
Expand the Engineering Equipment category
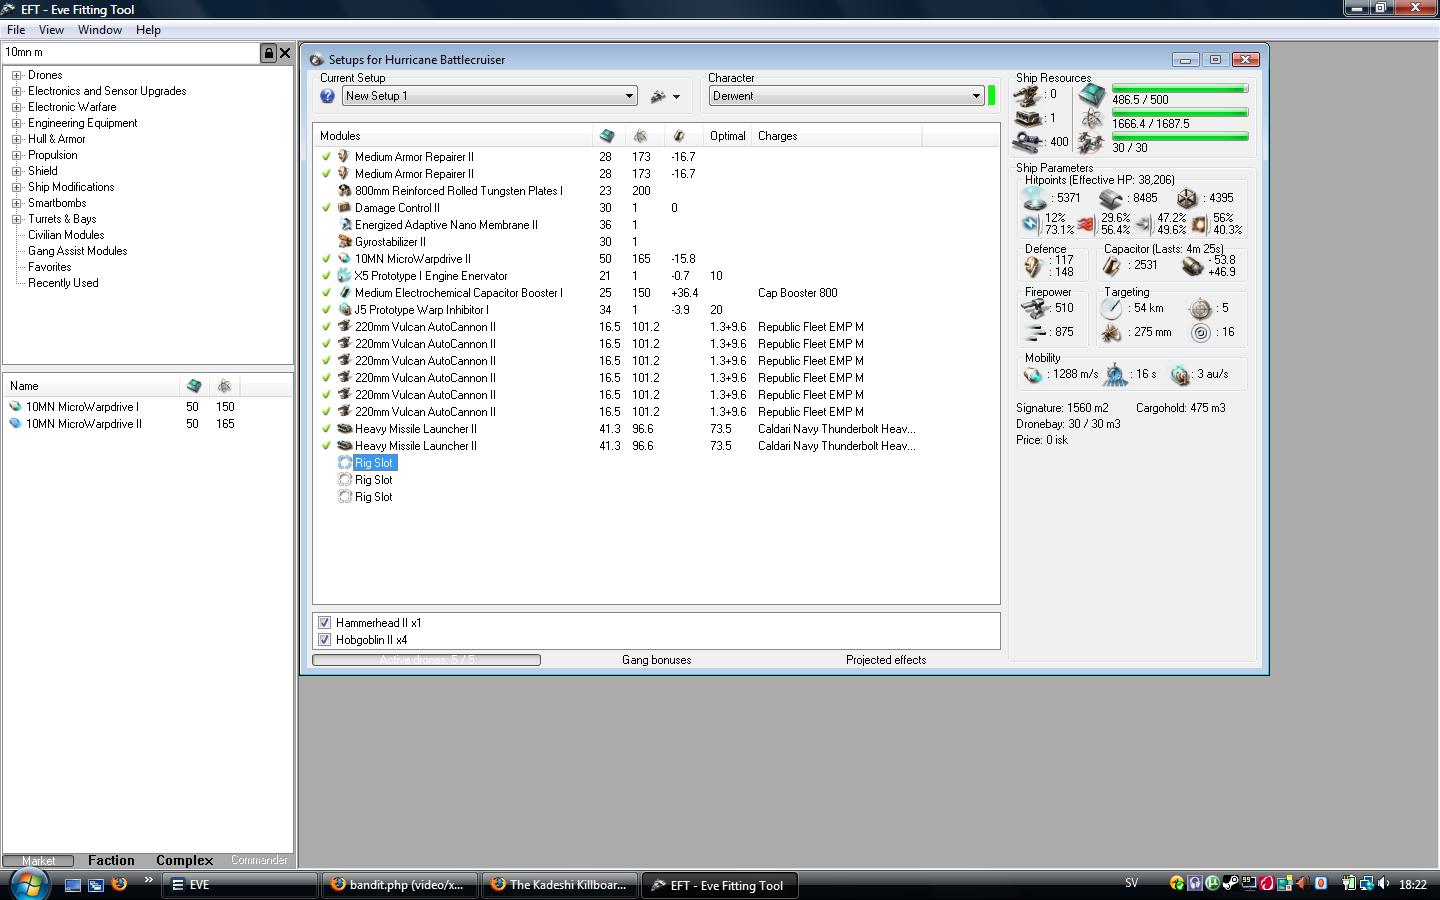click(x=17, y=123)
